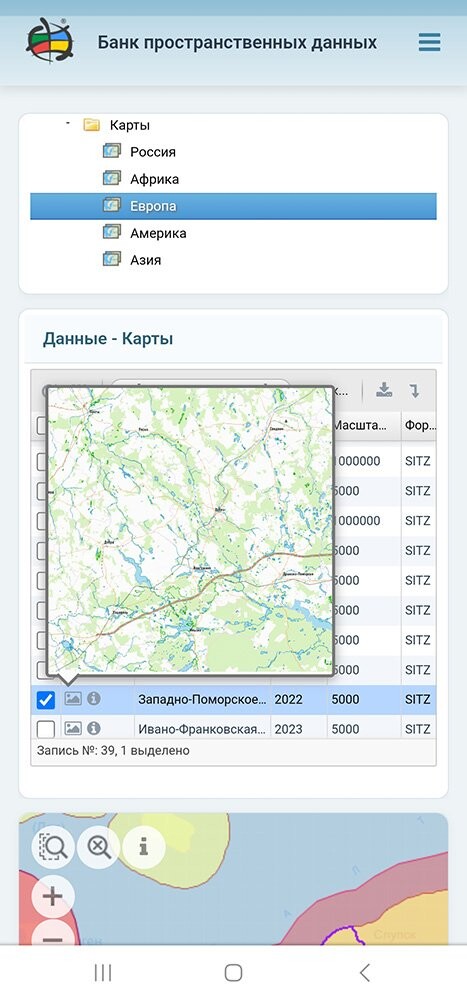
Task: Show image preview for Ивано-Франковская row
Action: tap(73, 728)
